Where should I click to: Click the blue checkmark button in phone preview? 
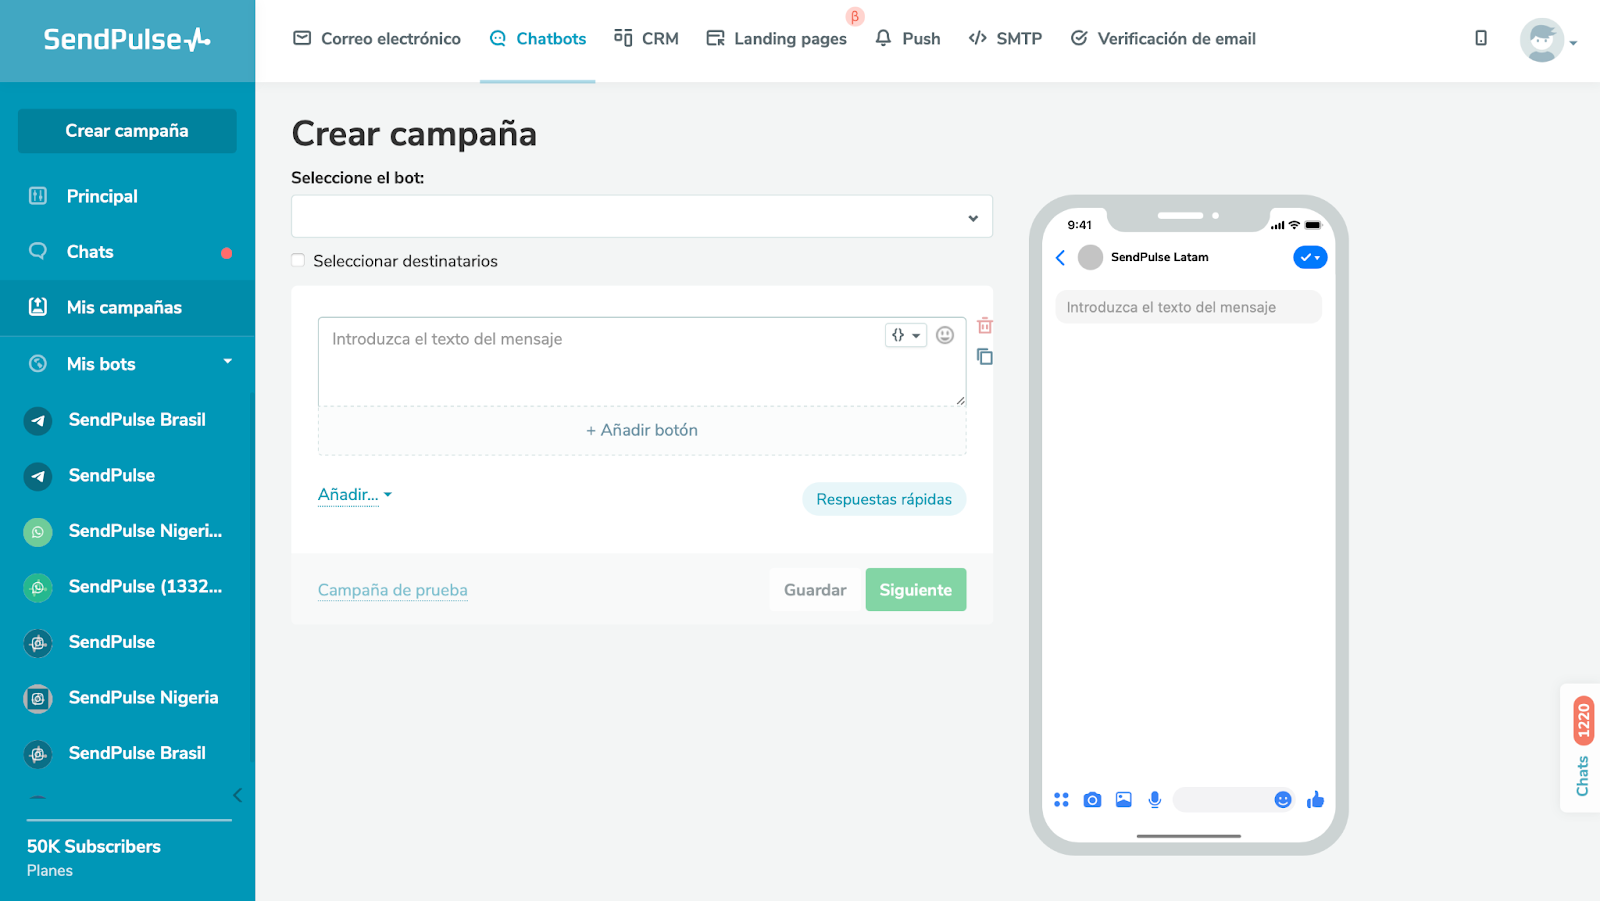pyautogui.click(x=1310, y=257)
